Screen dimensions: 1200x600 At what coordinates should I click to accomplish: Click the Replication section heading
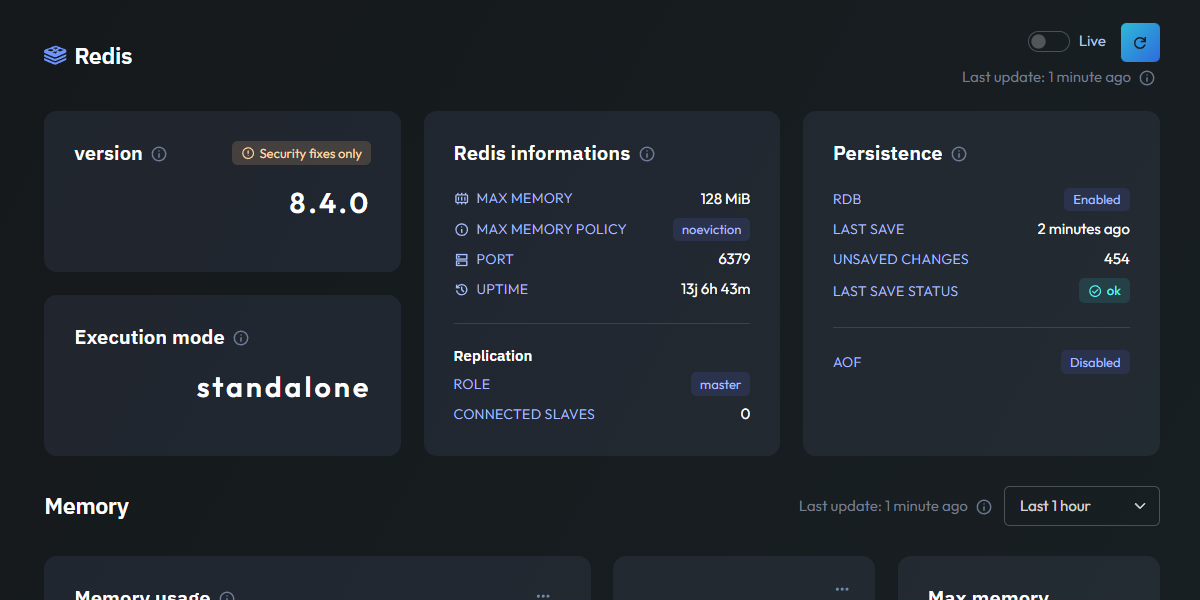coord(493,356)
